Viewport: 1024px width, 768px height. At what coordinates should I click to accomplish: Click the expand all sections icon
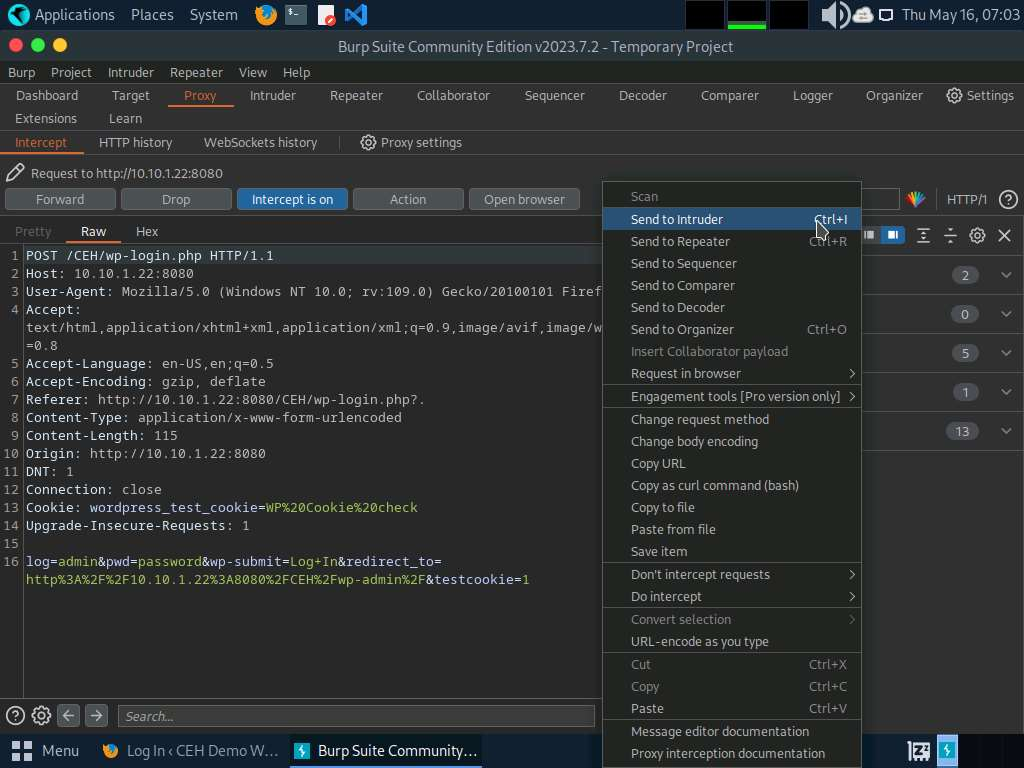[x=923, y=235]
